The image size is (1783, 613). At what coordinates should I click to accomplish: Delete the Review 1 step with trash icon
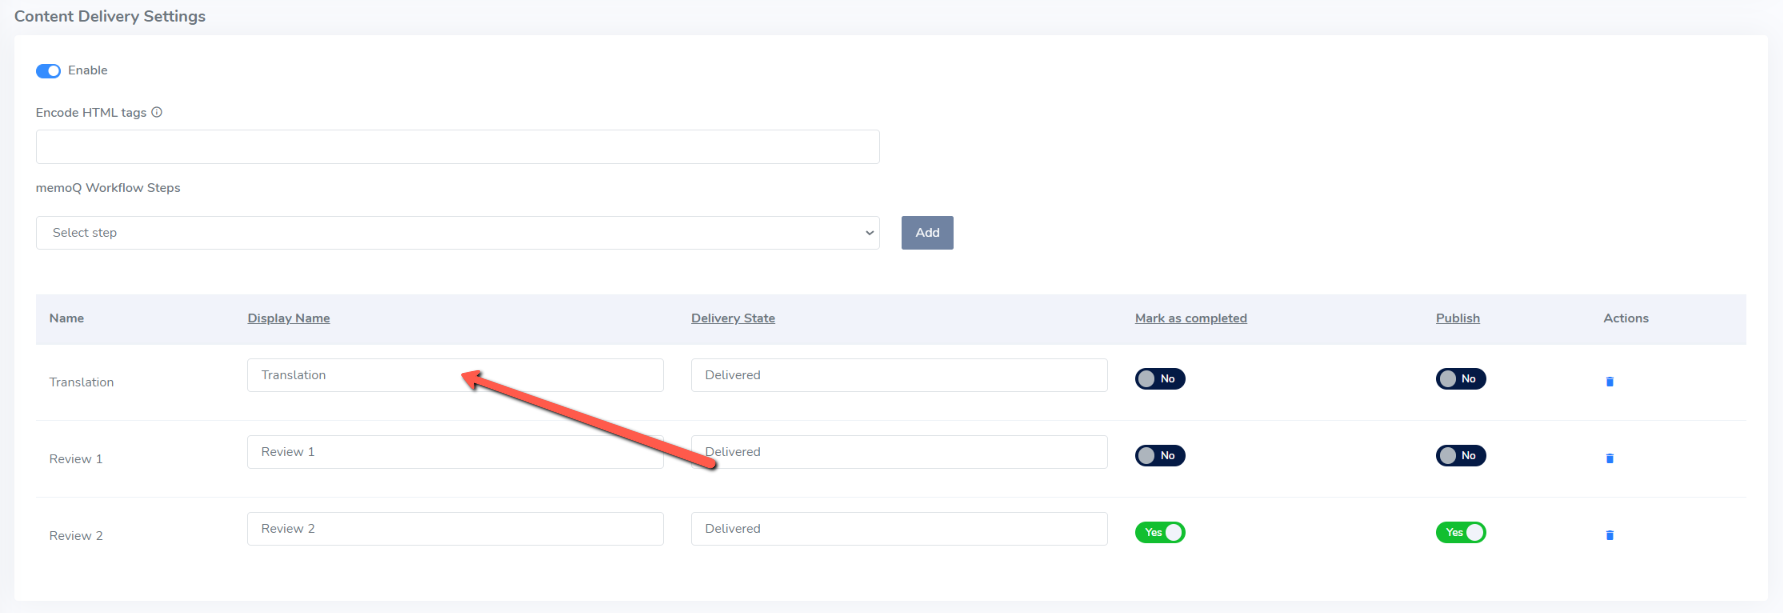coord(1610,459)
